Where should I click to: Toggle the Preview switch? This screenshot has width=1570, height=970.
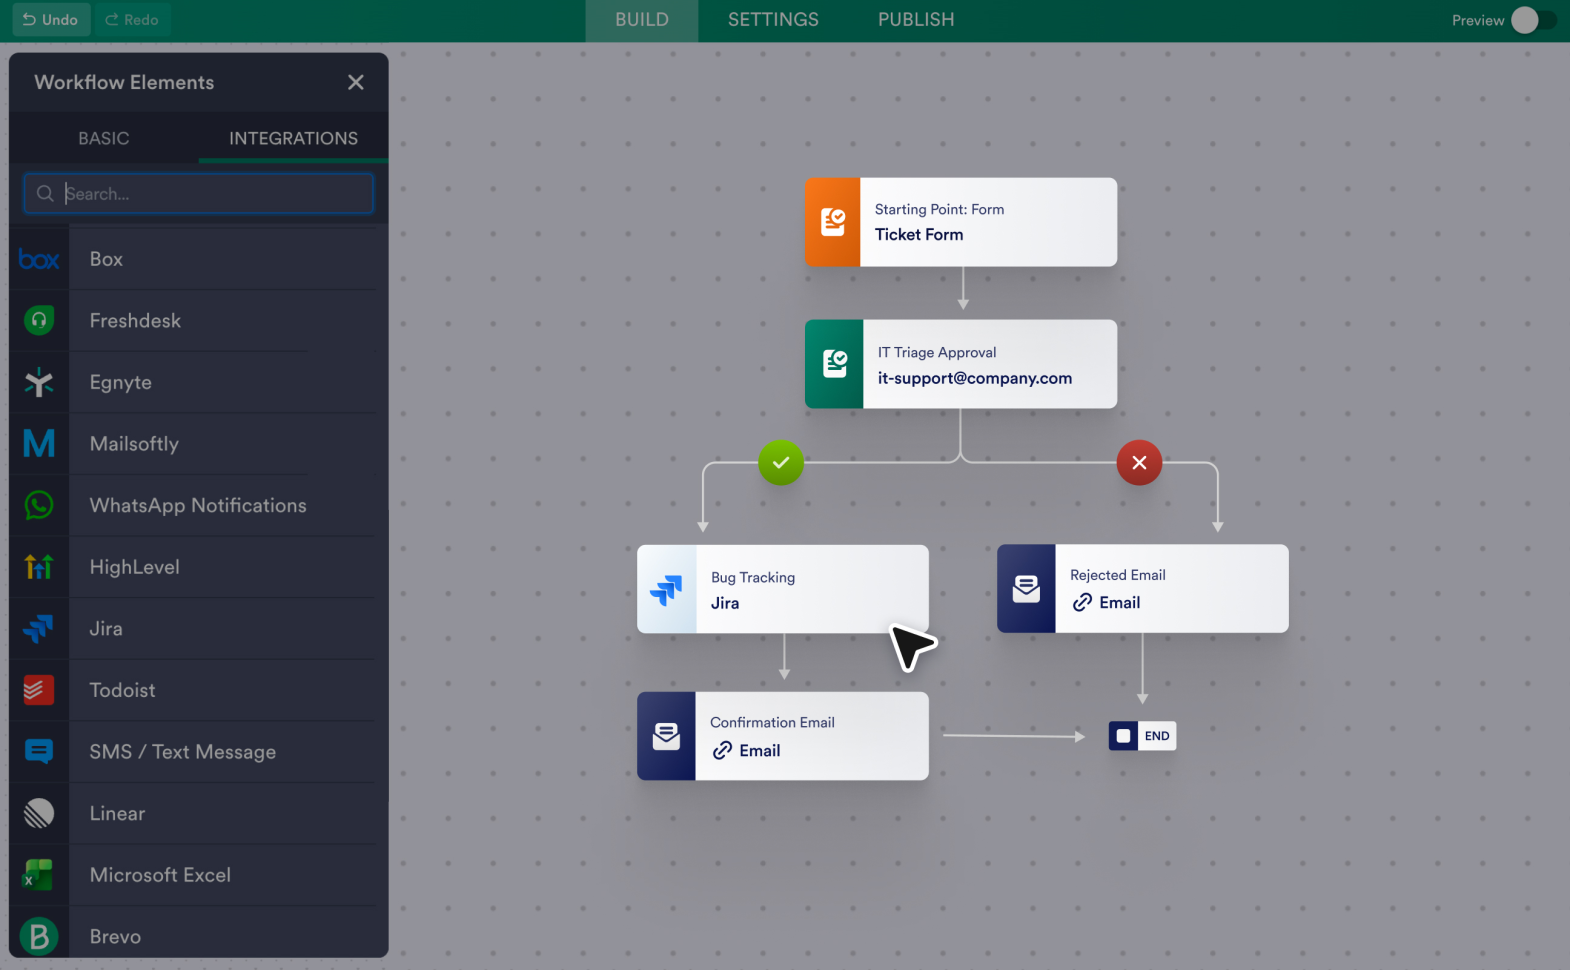point(1533,20)
